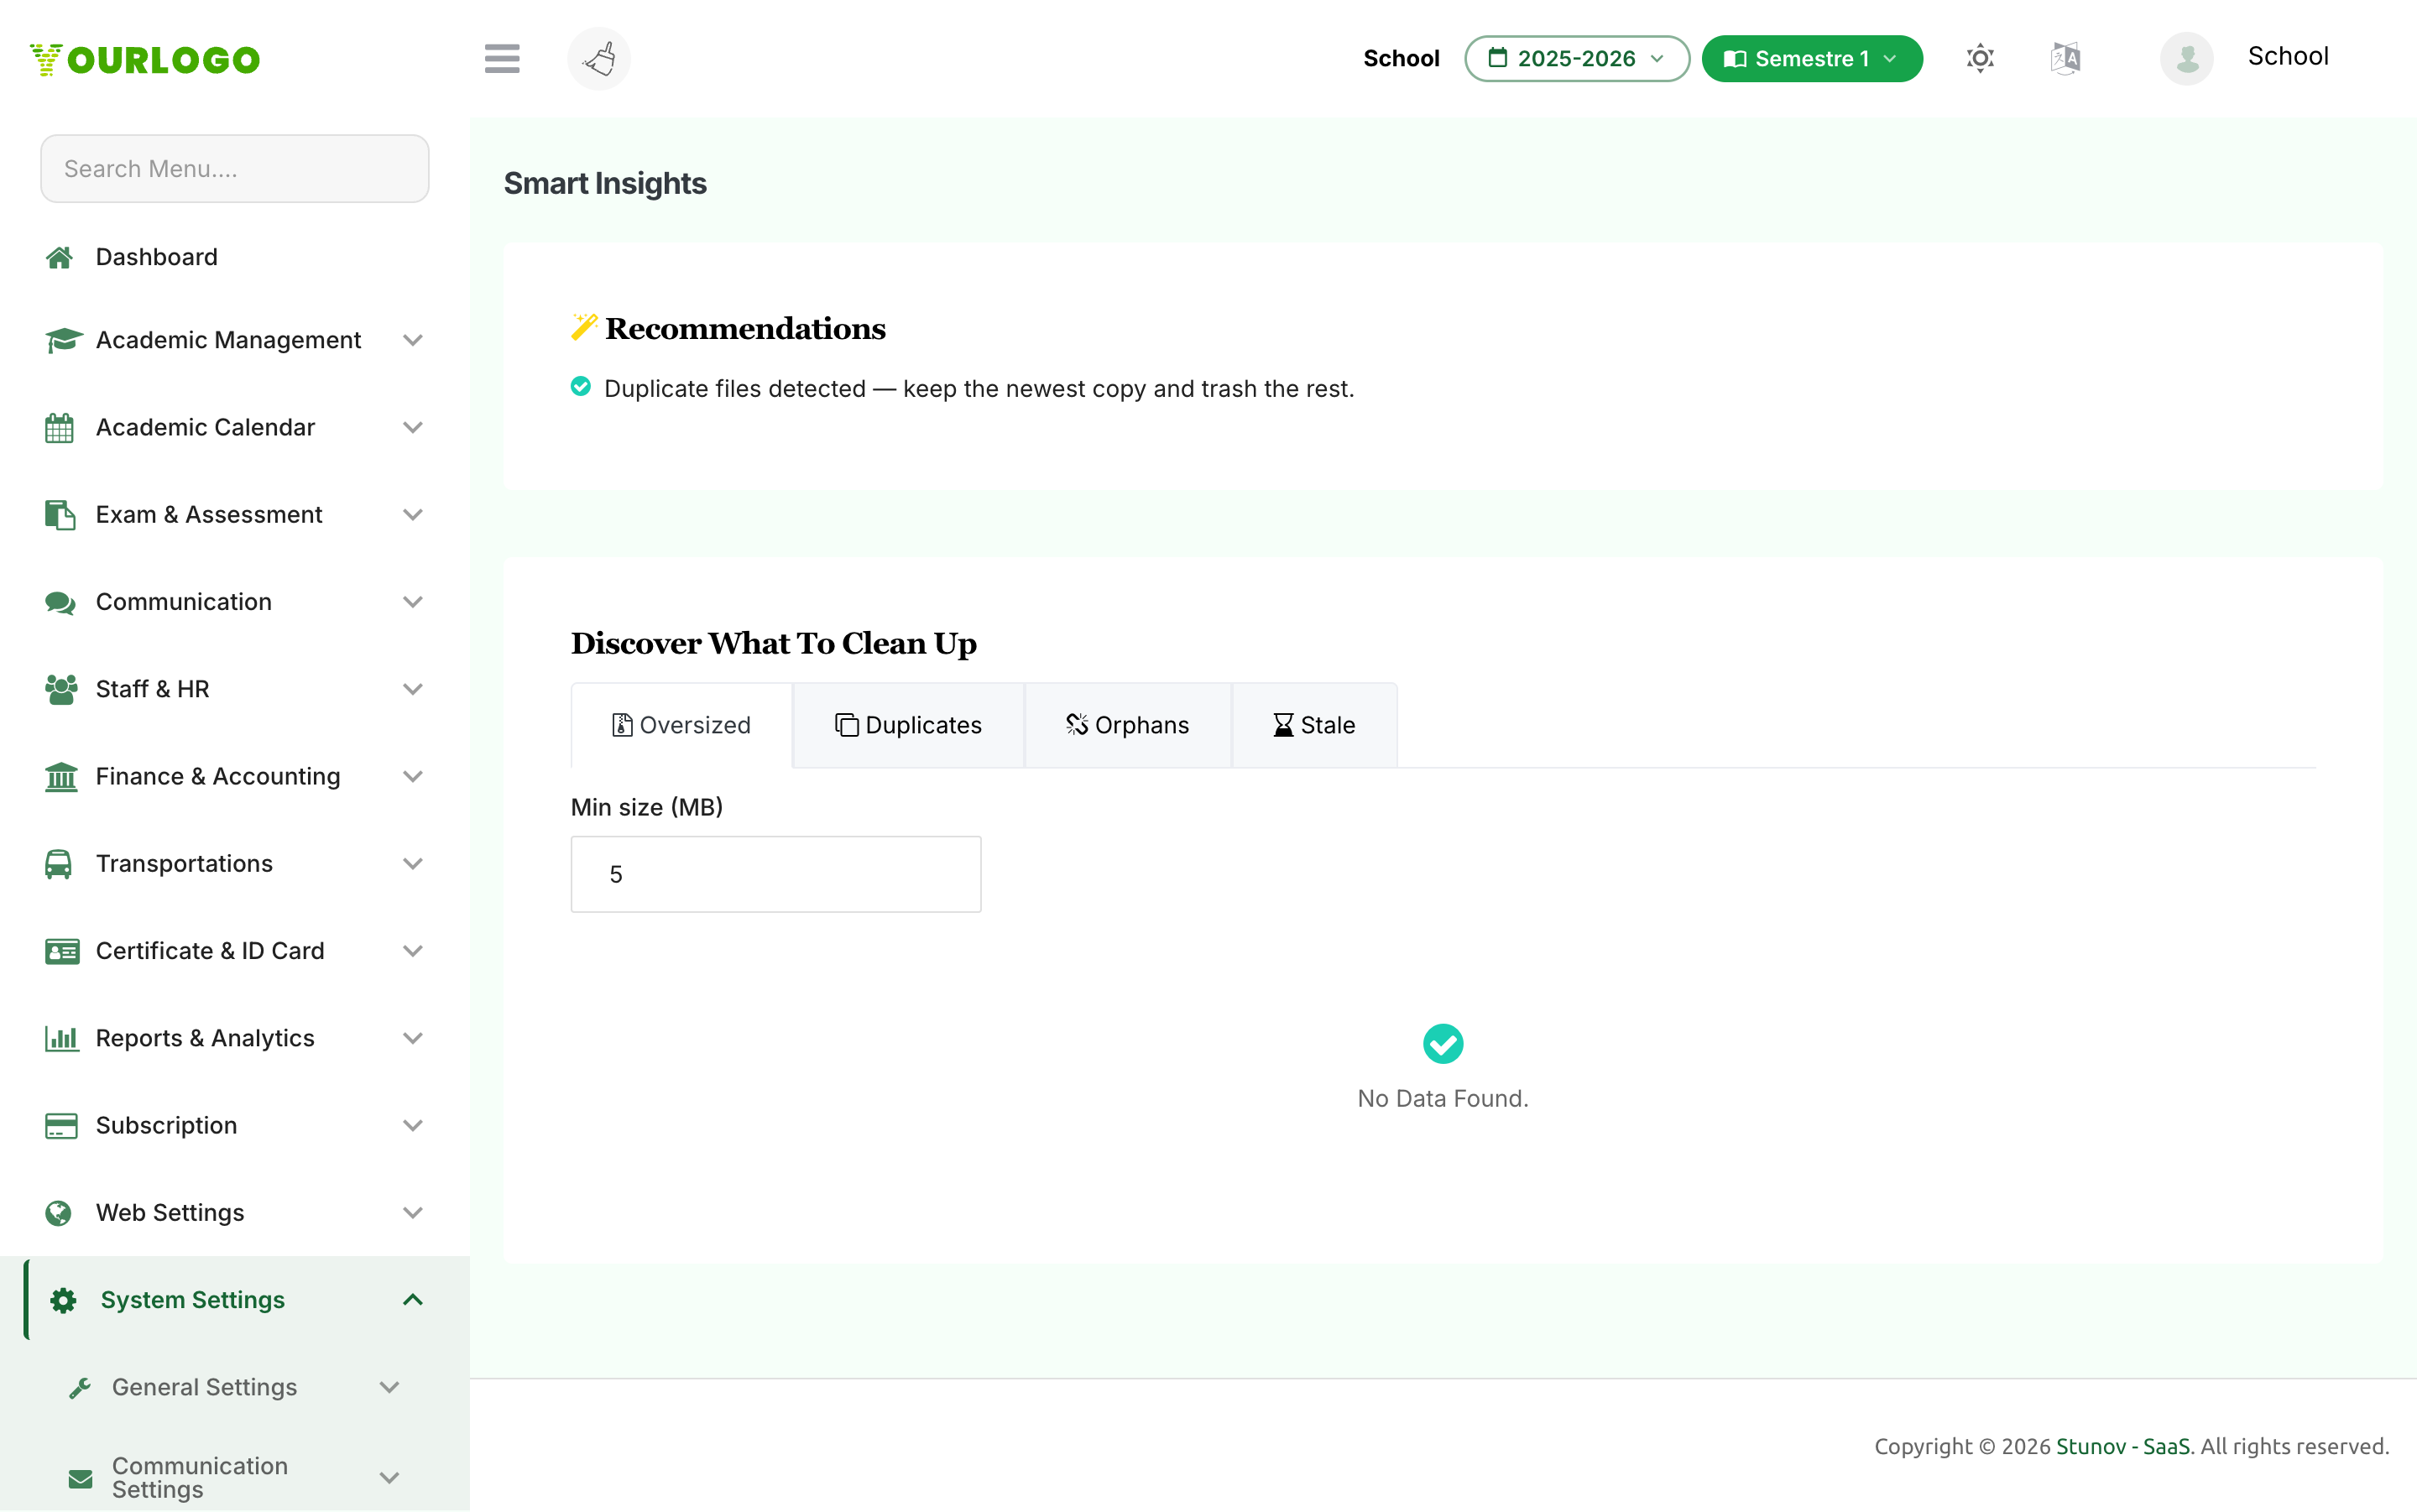Click the Finance & Accounting bank icon
This screenshot has width=2417, height=1512.
[61, 776]
